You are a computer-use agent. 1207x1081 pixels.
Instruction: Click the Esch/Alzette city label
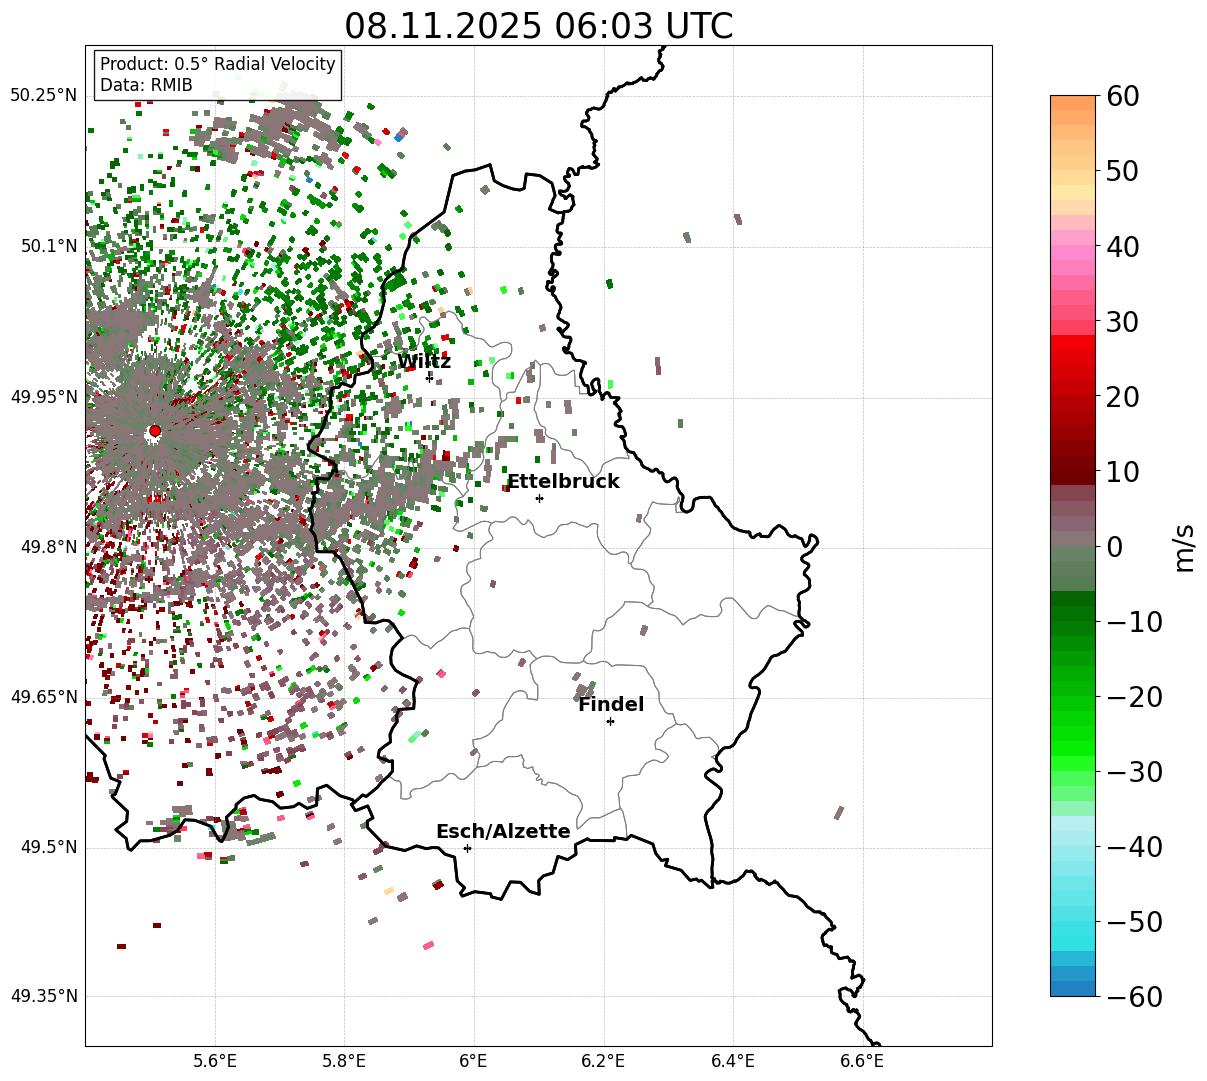pyautogui.click(x=503, y=832)
